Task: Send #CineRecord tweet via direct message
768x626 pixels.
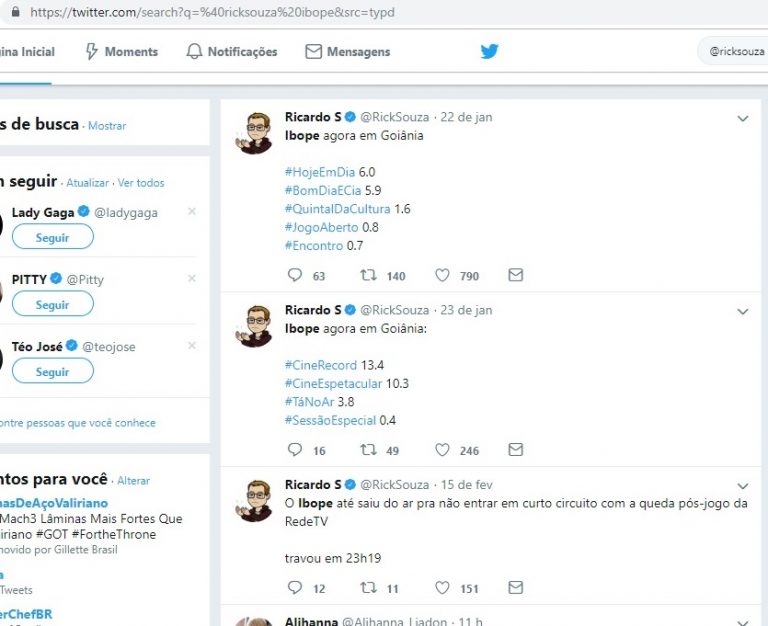Action: click(515, 451)
